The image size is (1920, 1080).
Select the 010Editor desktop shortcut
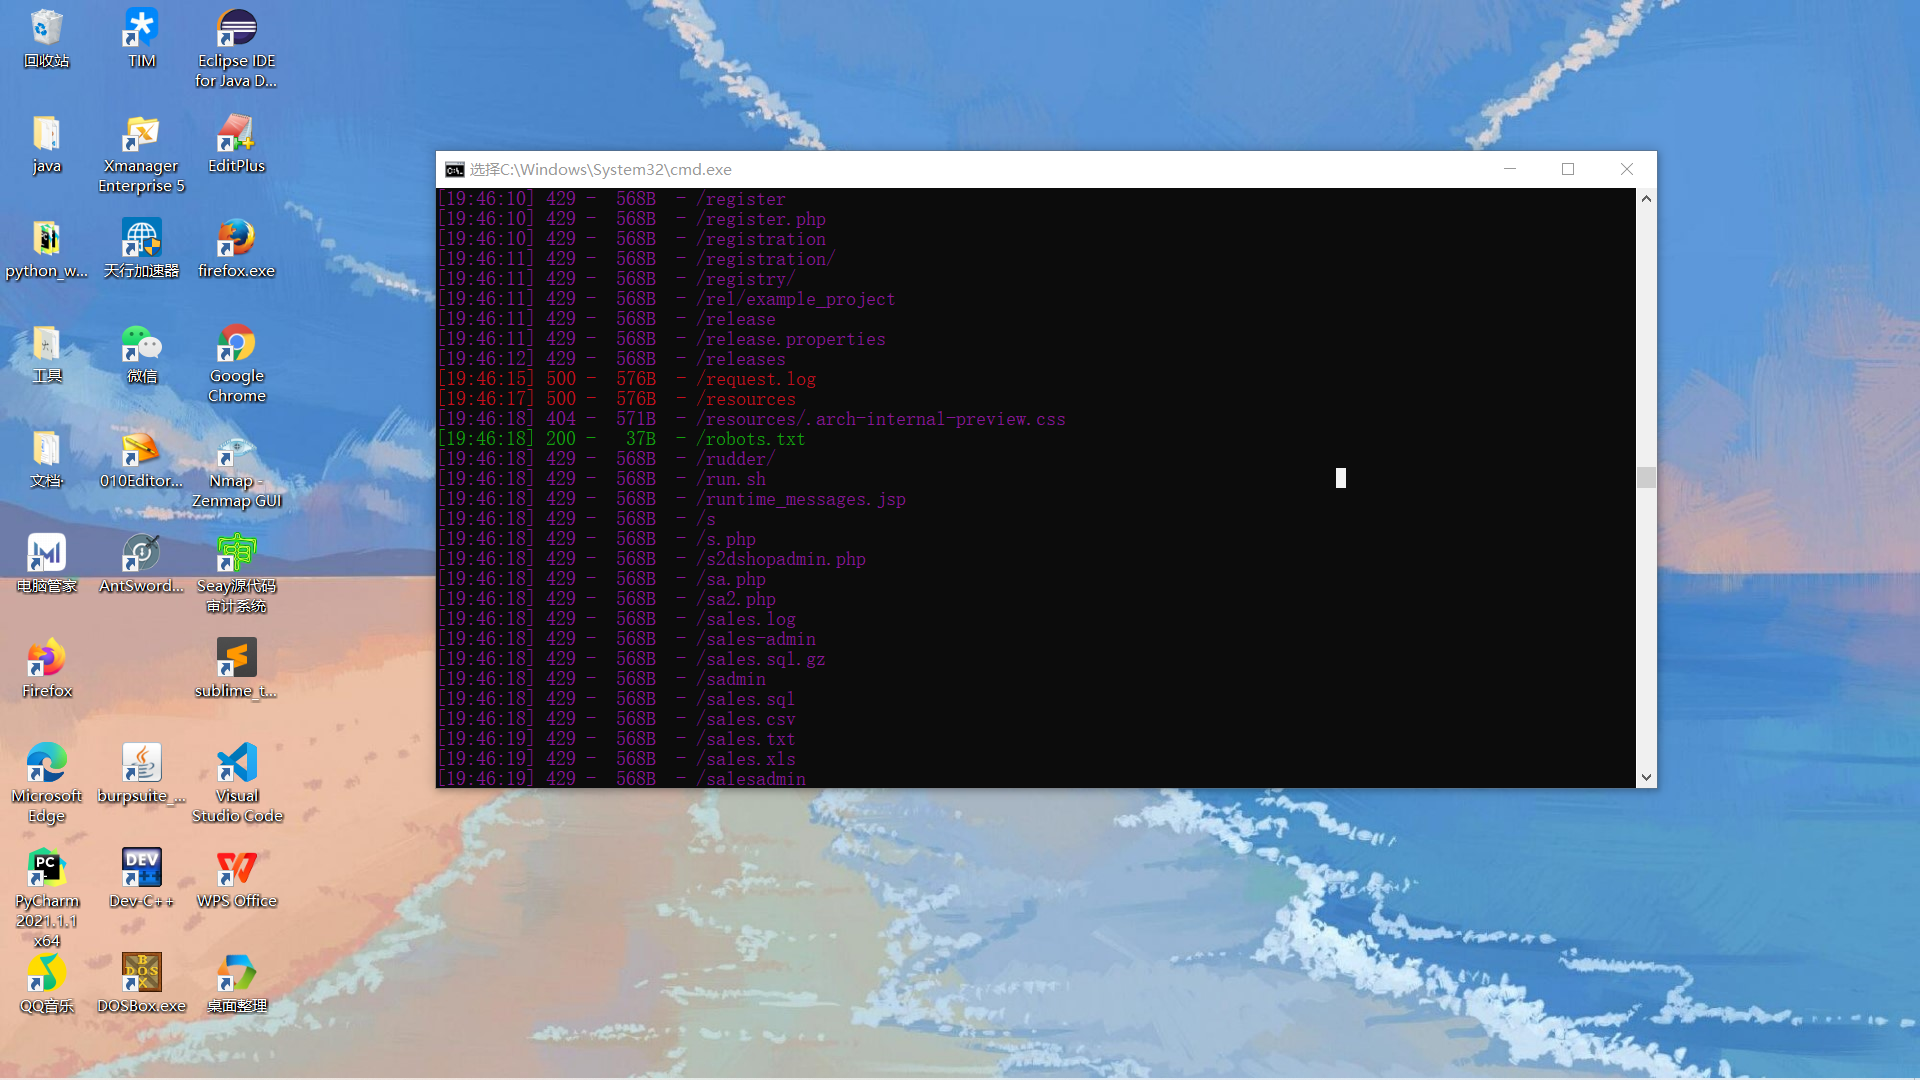pyautogui.click(x=141, y=450)
